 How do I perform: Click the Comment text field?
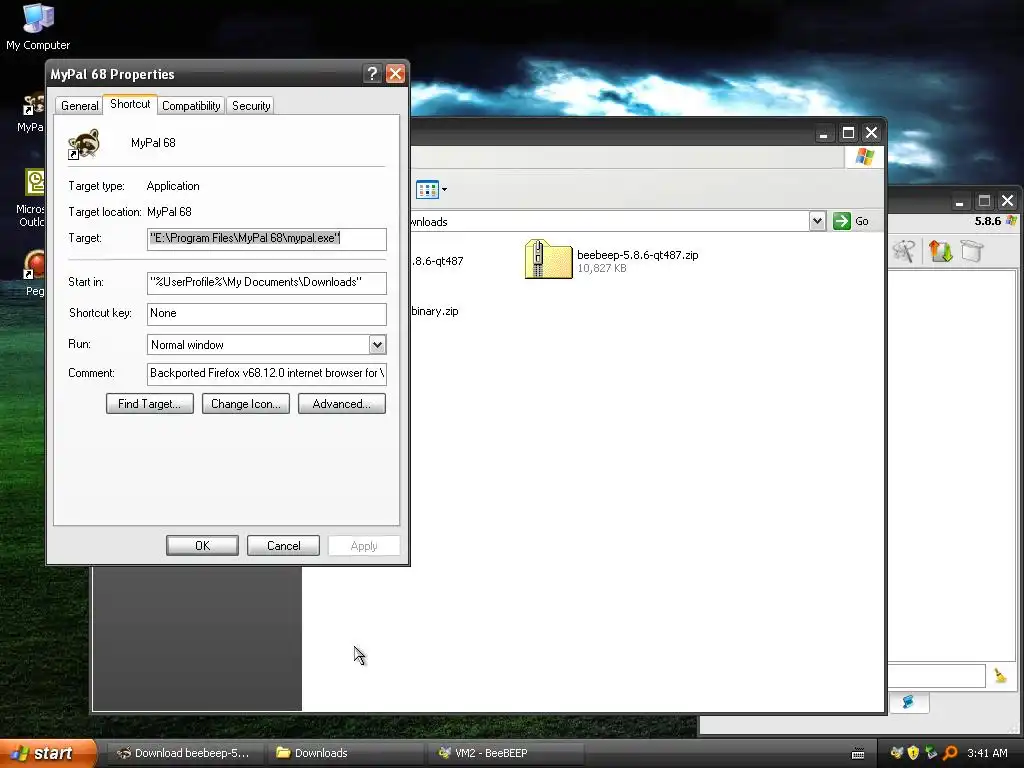point(266,374)
